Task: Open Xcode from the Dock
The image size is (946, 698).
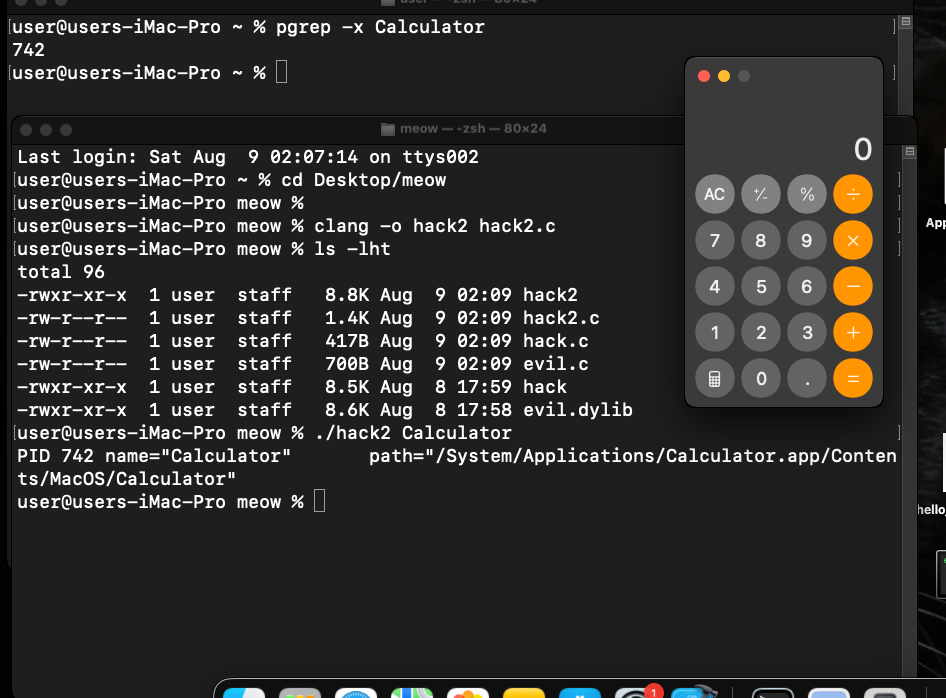Action: 693,691
